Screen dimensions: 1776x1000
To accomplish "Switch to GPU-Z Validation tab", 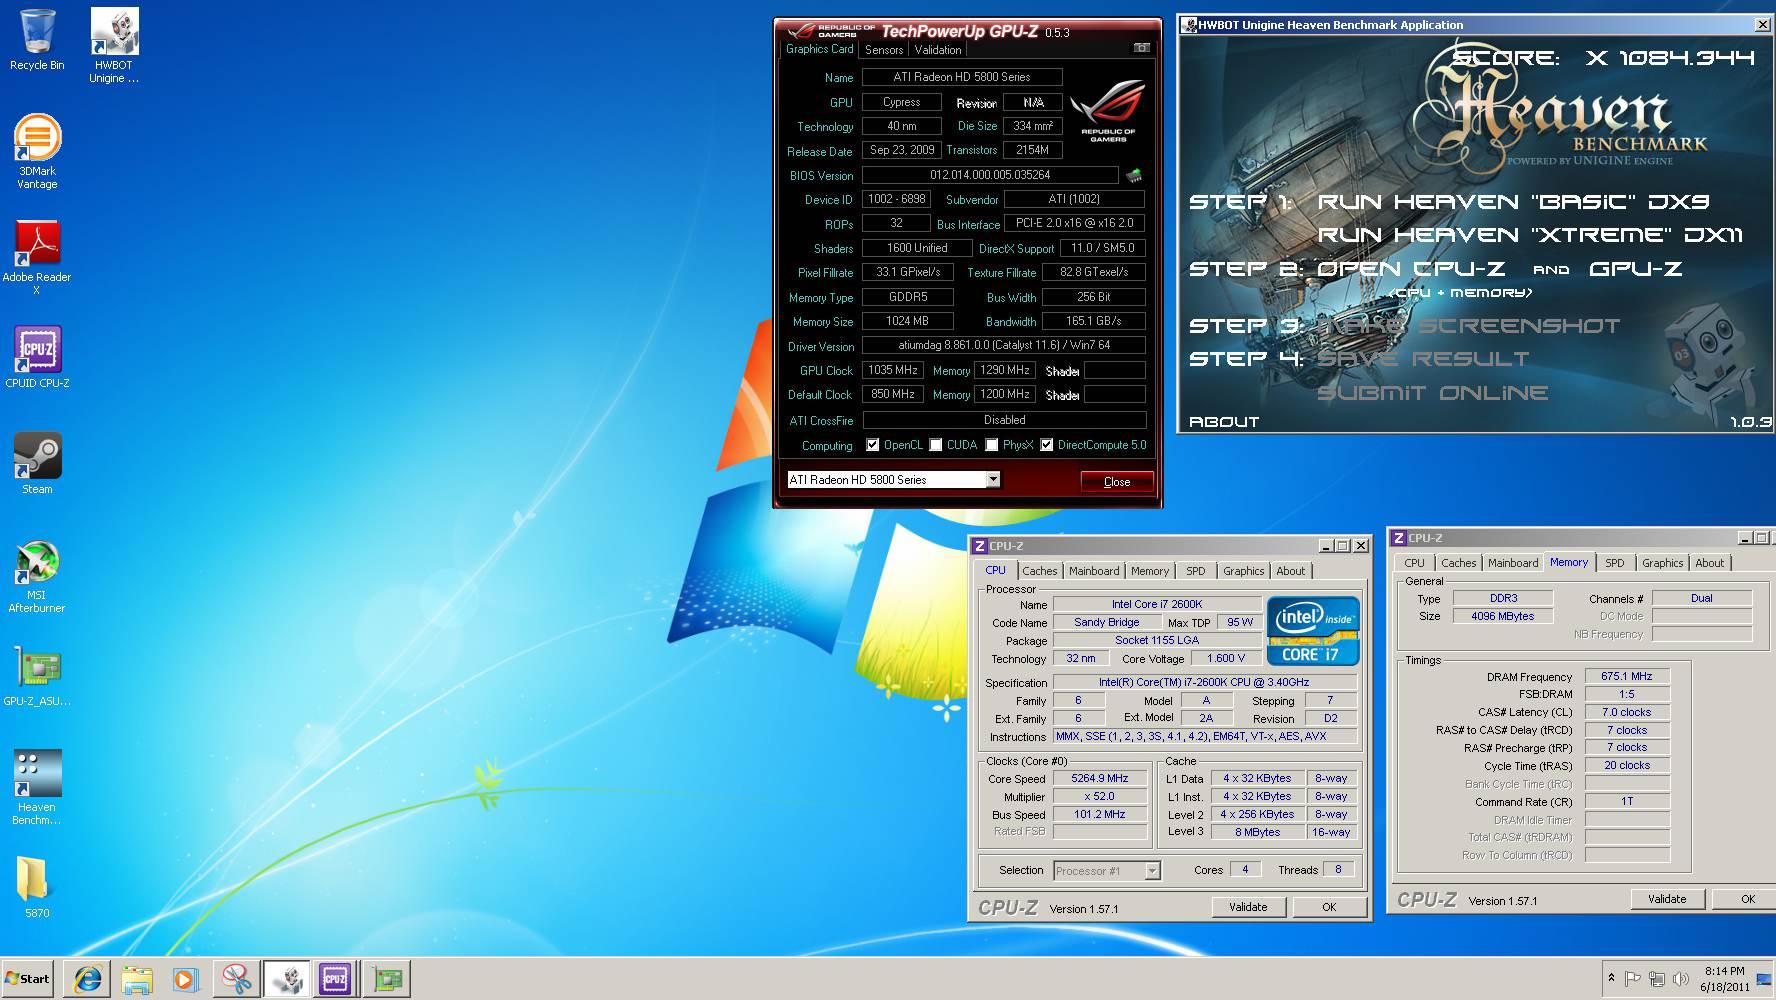I will [938, 49].
